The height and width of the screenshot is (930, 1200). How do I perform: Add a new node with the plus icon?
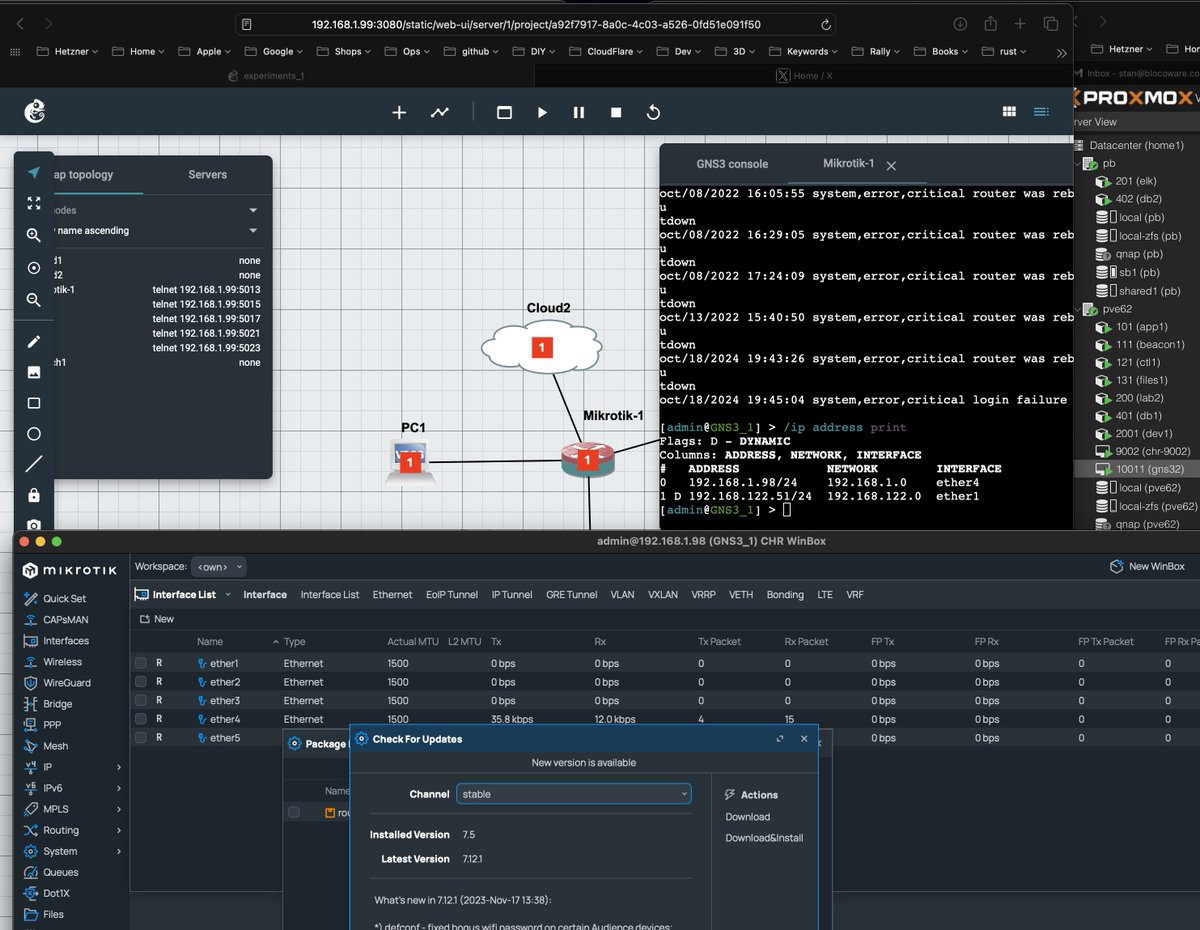pyautogui.click(x=399, y=112)
